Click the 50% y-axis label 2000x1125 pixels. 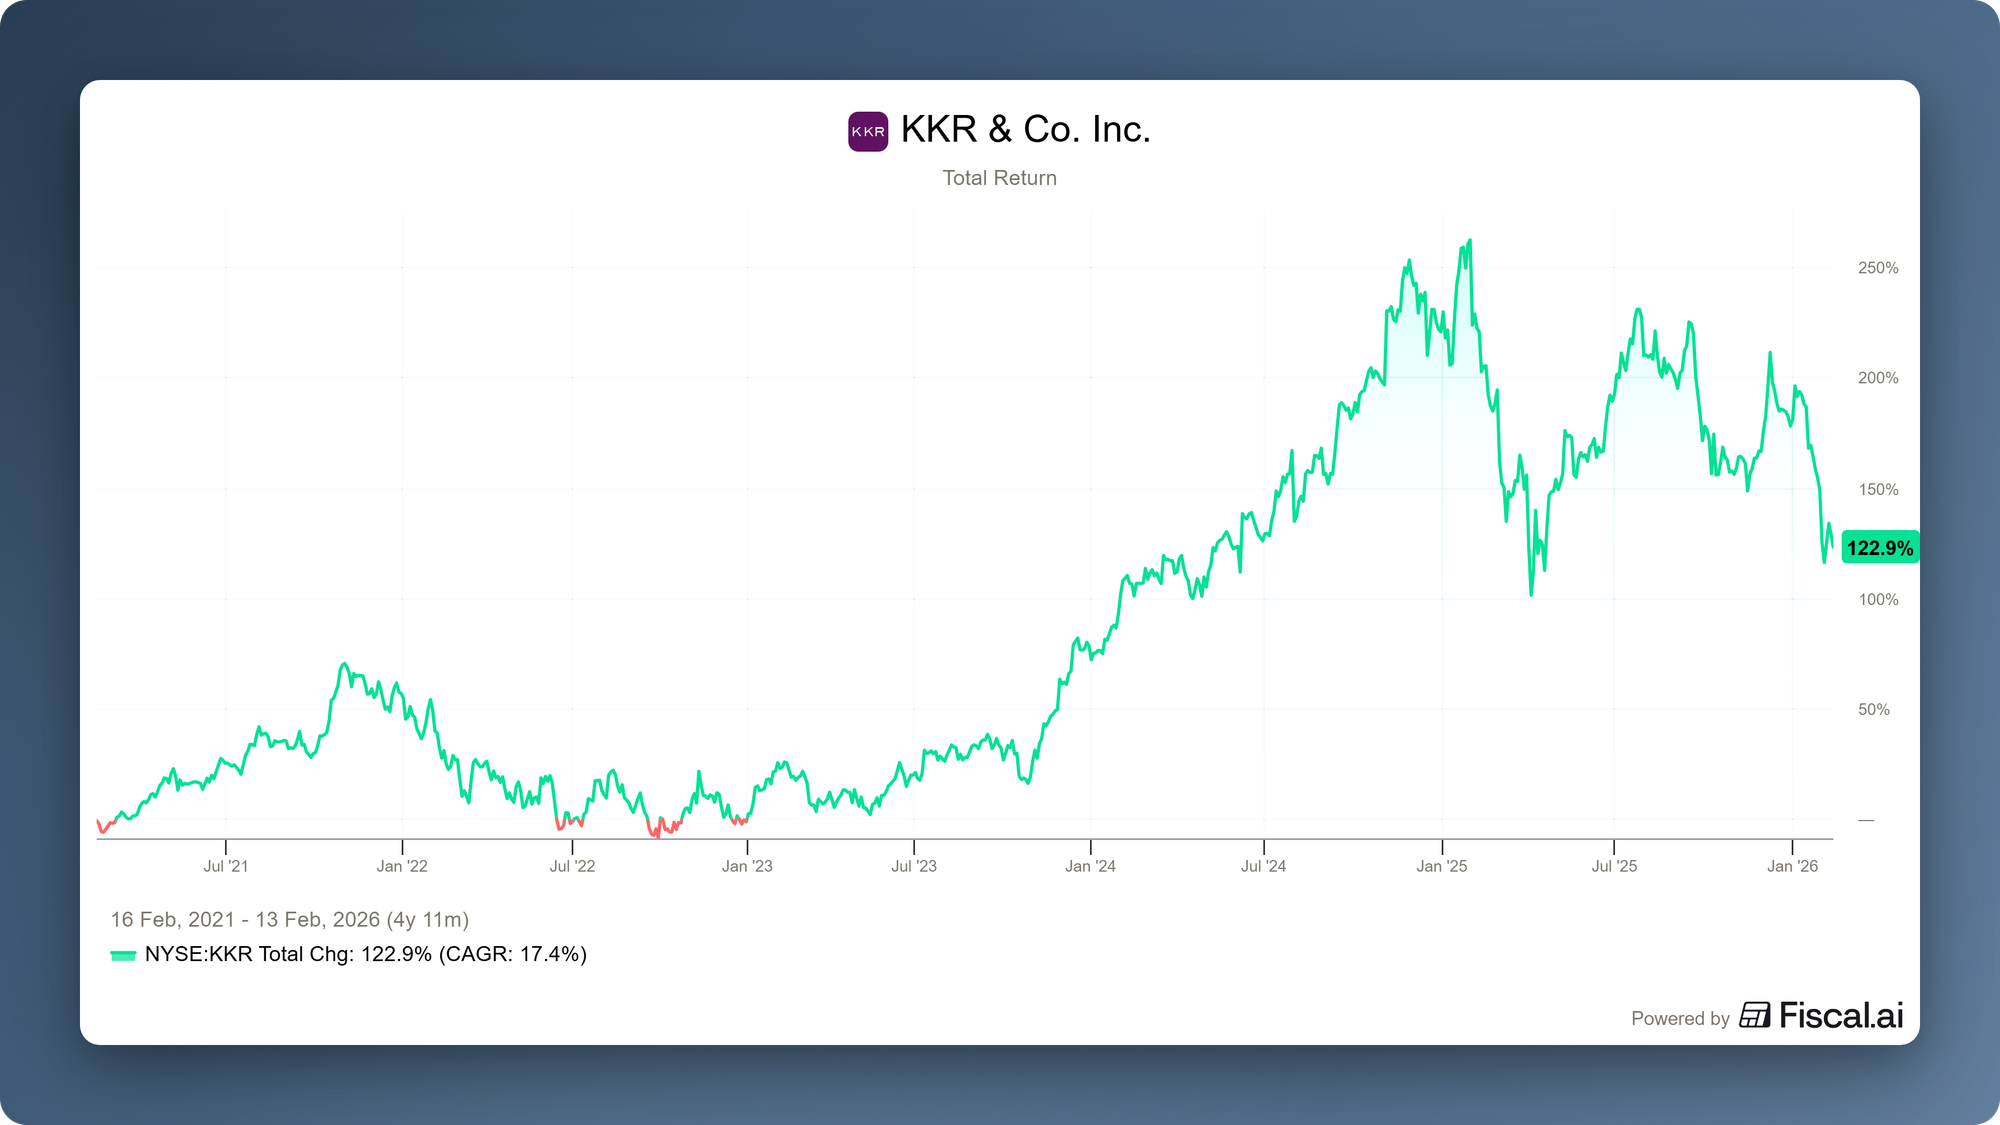1873,710
